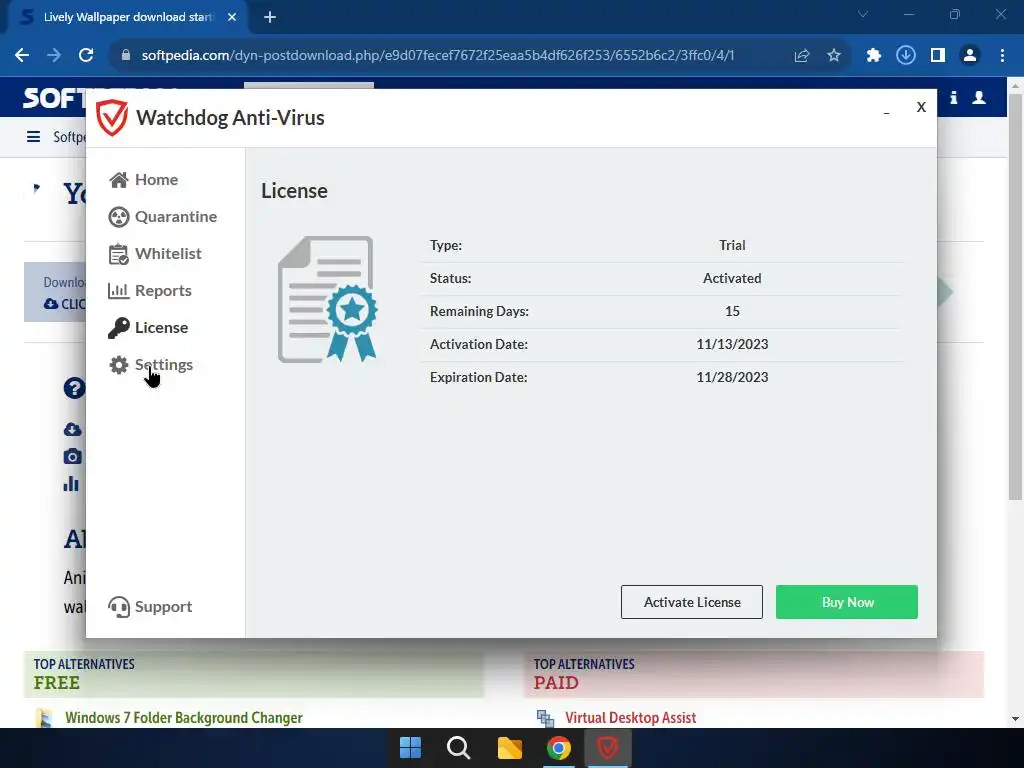Viewport: 1024px width, 768px height.
Task: Reload the Softpedia page
Action: point(86,56)
